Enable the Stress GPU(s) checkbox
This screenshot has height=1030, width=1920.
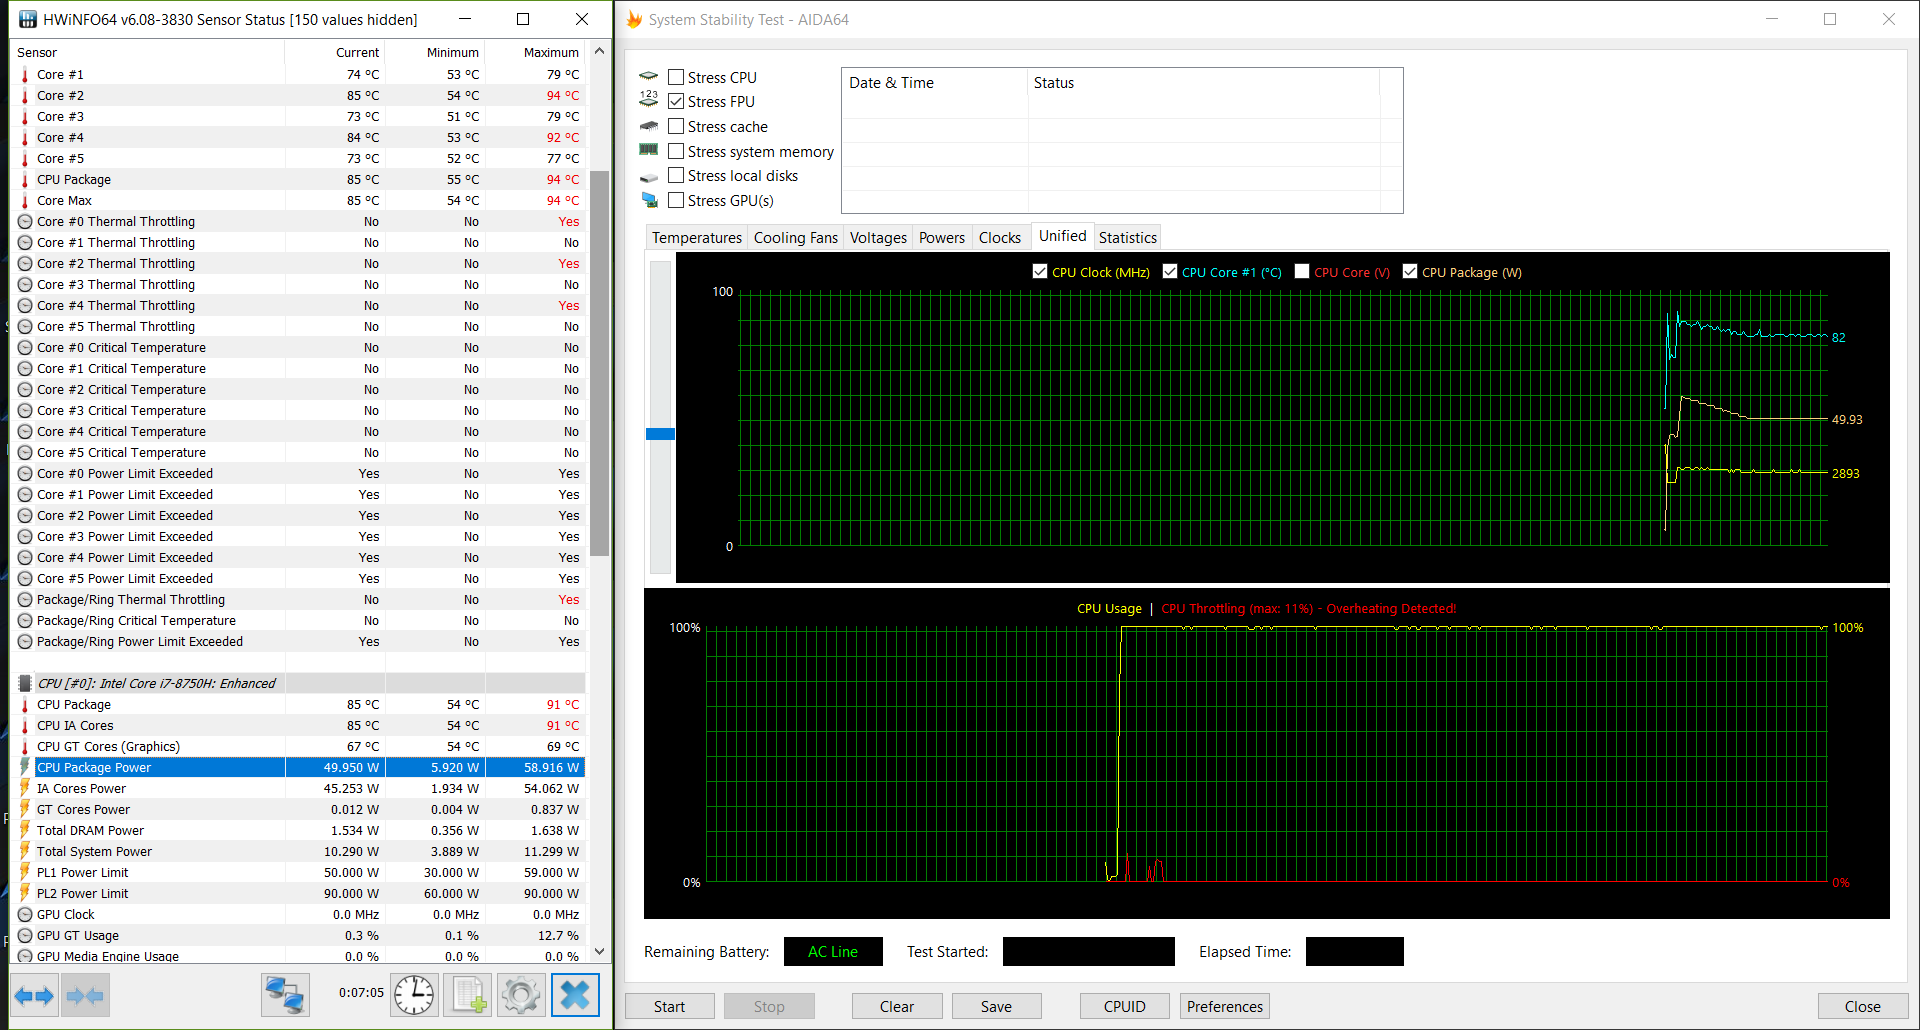(676, 201)
